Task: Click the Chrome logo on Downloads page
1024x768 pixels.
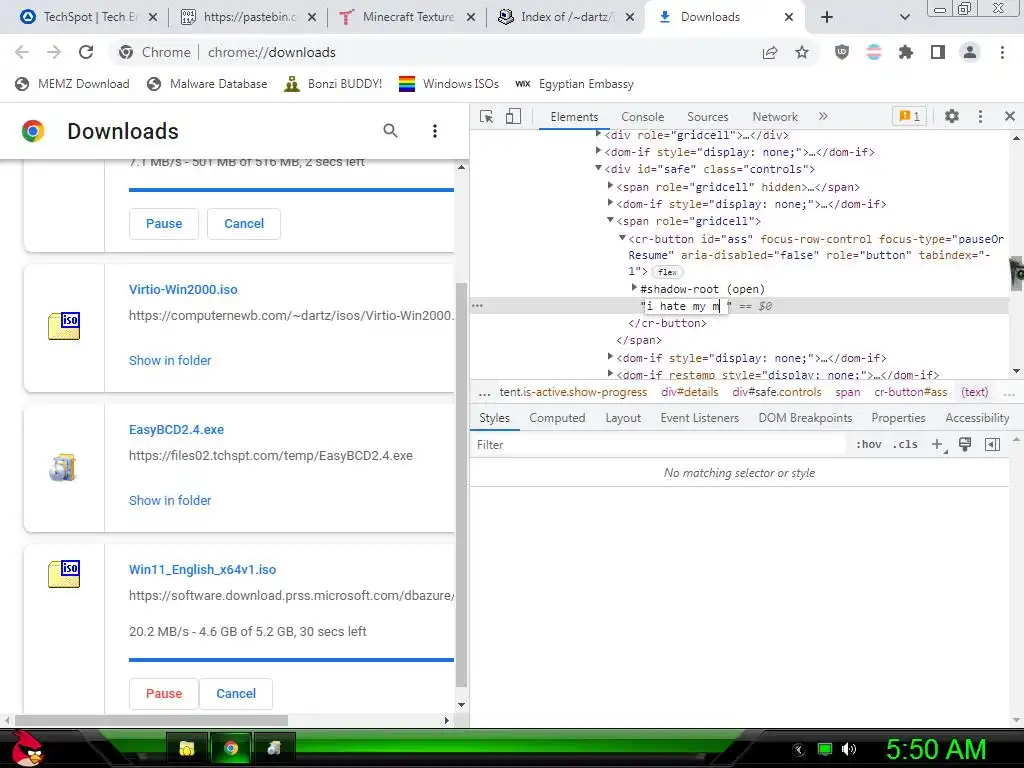Action: [x=33, y=131]
